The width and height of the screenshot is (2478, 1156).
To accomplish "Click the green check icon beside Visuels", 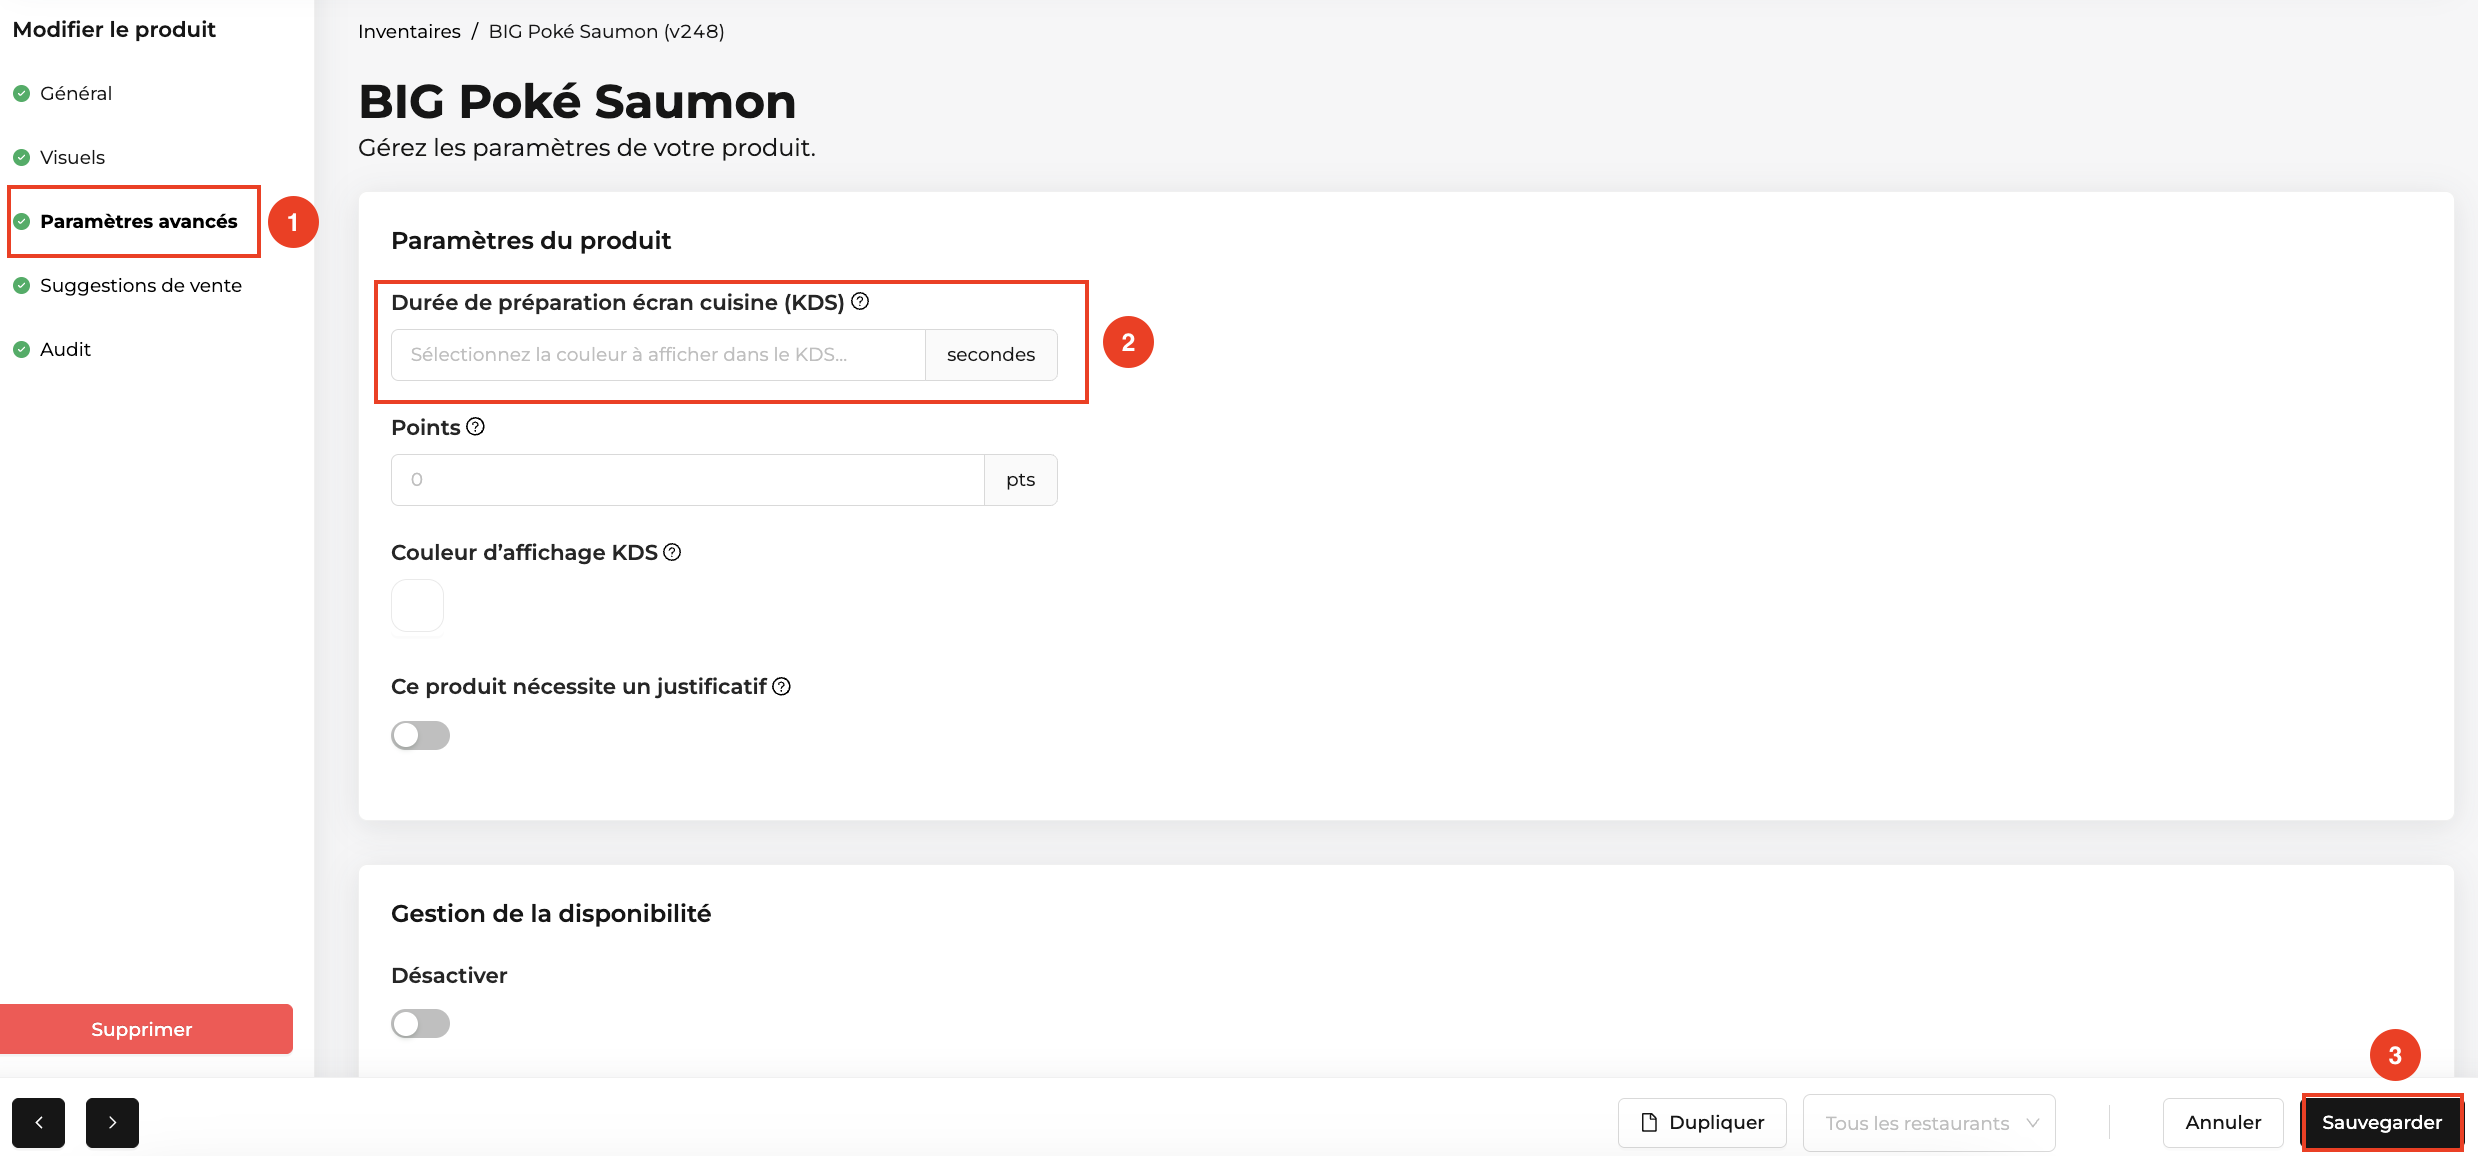I will tap(21, 158).
